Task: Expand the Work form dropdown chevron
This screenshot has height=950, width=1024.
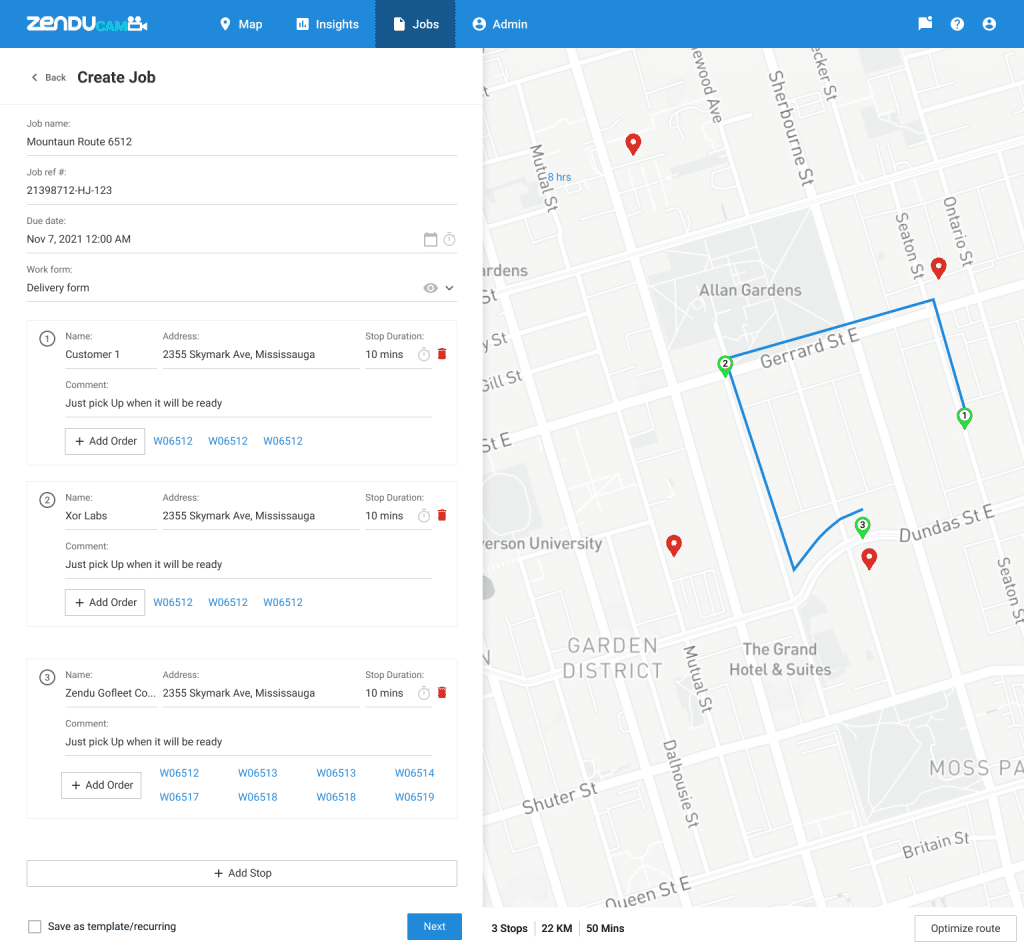Action: (449, 288)
